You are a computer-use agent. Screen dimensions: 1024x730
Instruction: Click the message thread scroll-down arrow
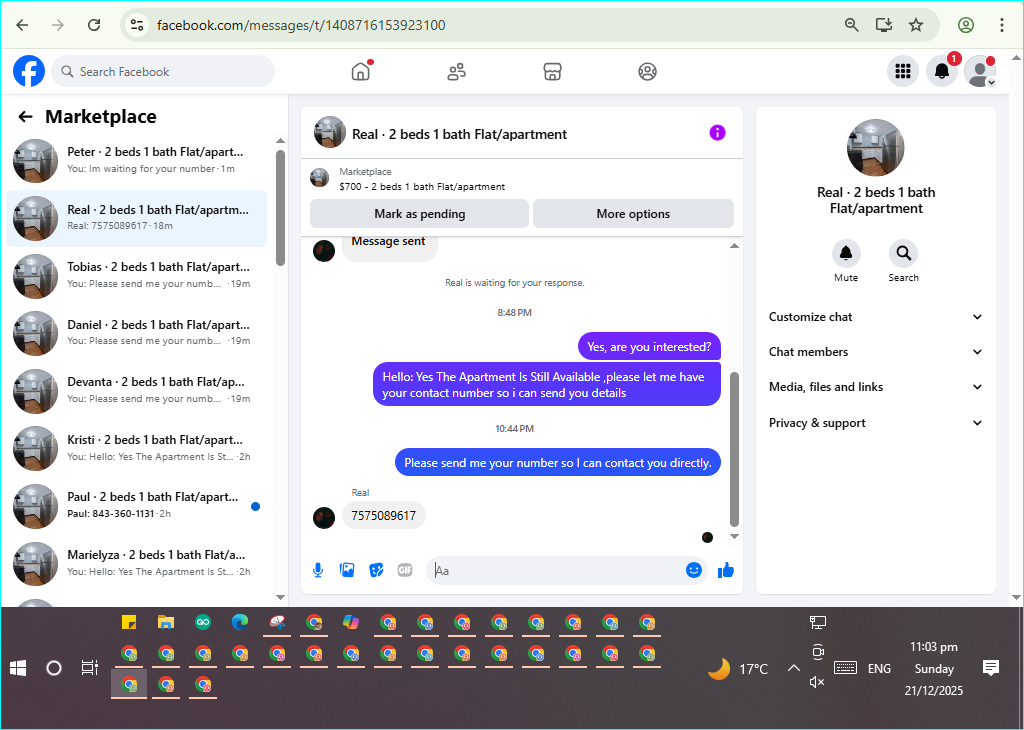tap(734, 536)
